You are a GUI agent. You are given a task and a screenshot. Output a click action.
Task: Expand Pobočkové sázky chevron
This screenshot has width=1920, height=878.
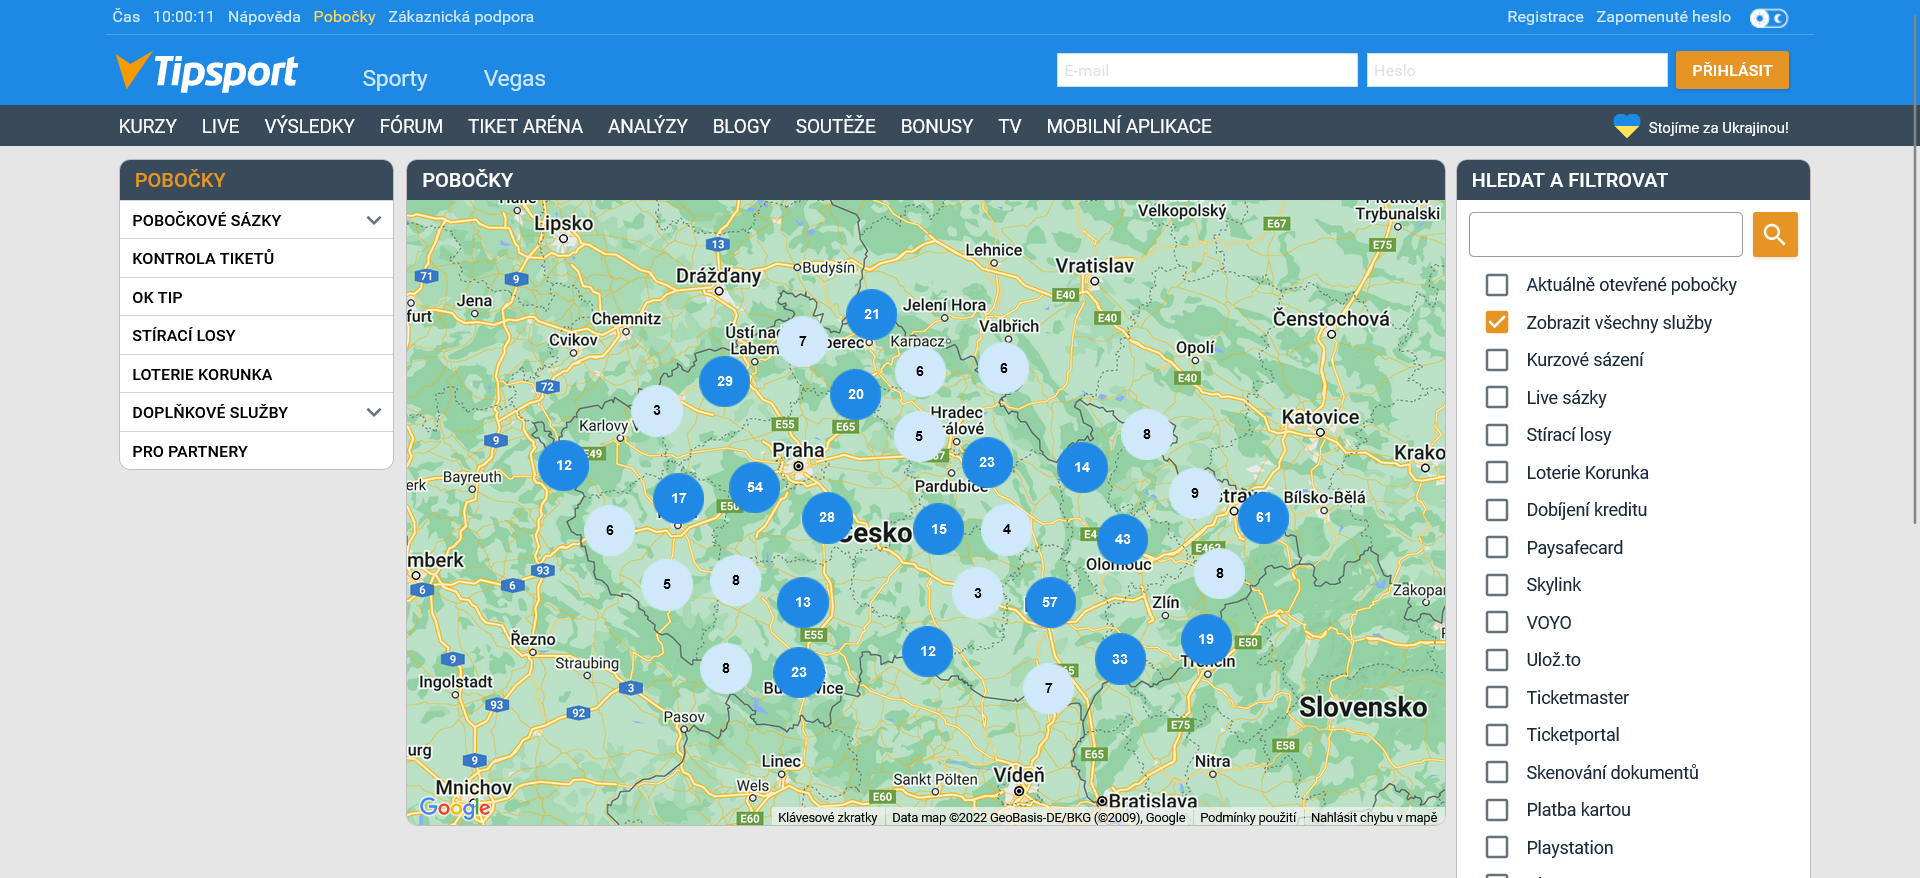click(374, 220)
